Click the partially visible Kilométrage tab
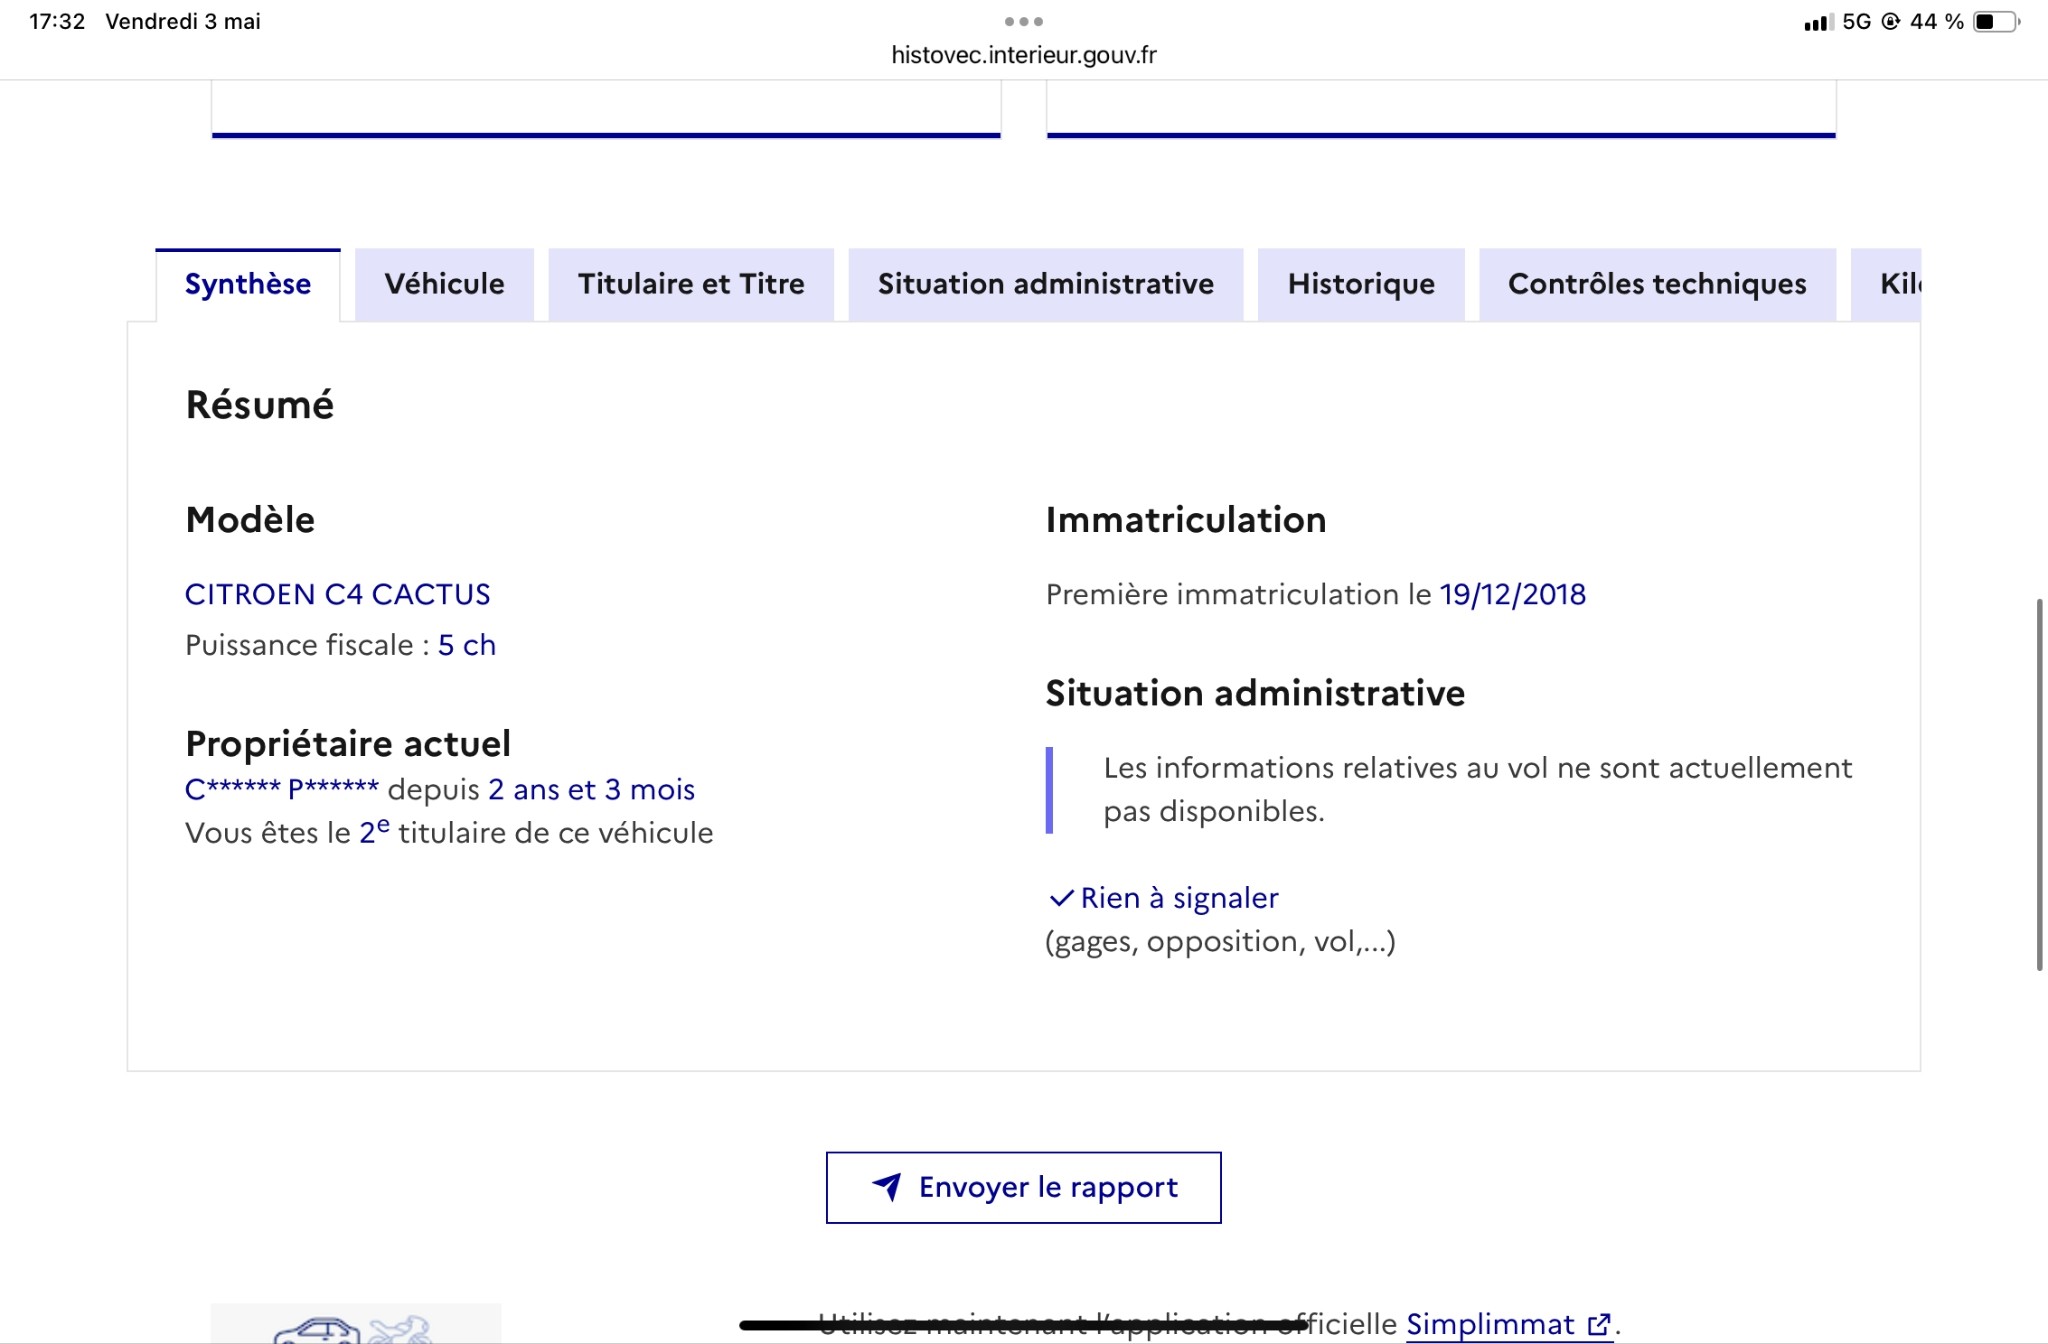Viewport: 2048px width, 1344px height. (x=1886, y=285)
